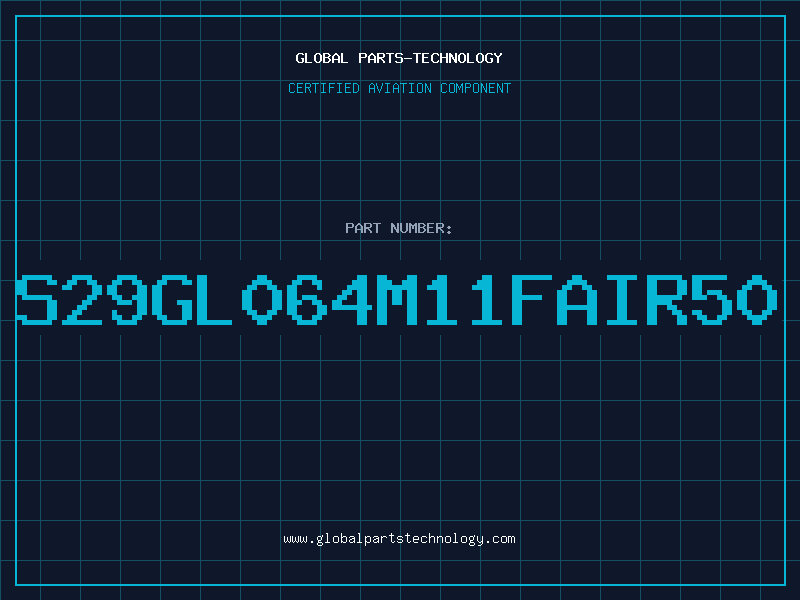The width and height of the screenshot is (800, 600).
Task: Click the letter M in the part number
Action: 397,299
